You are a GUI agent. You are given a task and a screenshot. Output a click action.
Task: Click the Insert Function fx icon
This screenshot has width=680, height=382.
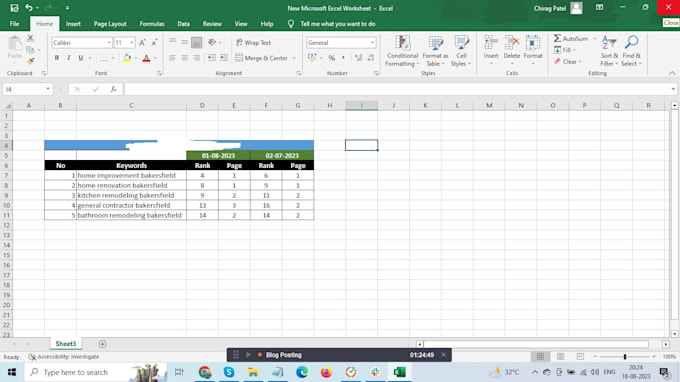click(113, 89)
